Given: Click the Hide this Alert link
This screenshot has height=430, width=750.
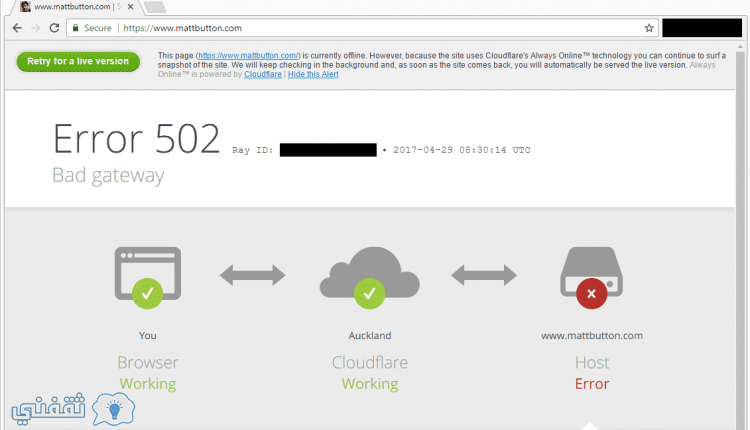Looking at the screenshot, I should (313, 74).
